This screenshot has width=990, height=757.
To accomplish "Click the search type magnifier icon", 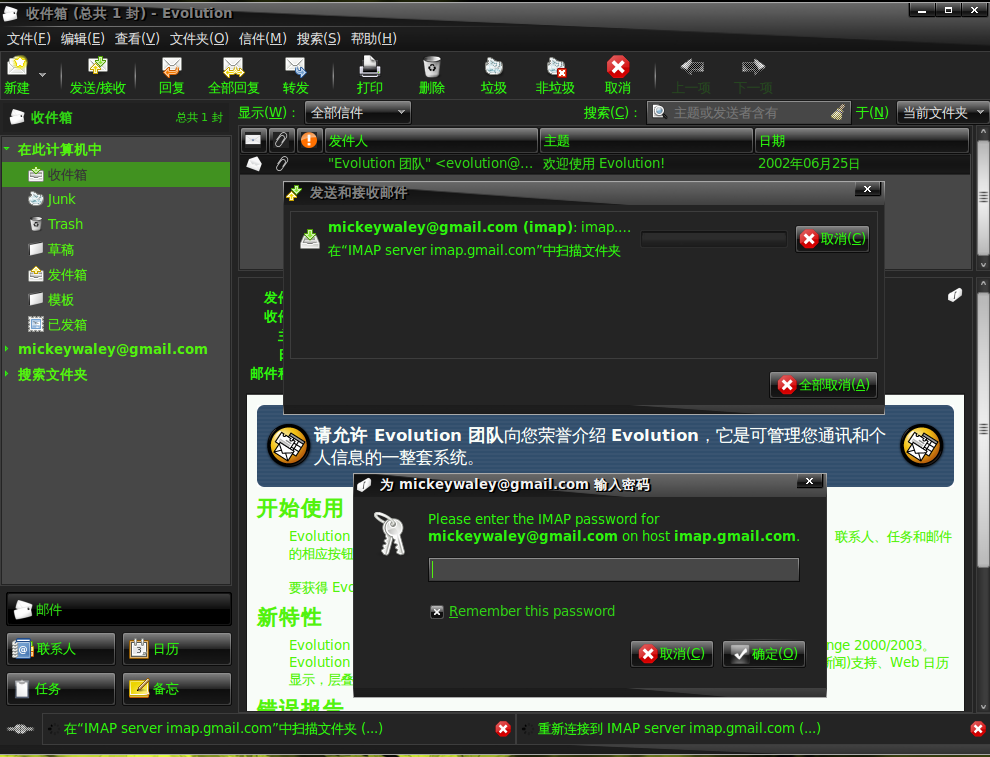I will (659, 112).
